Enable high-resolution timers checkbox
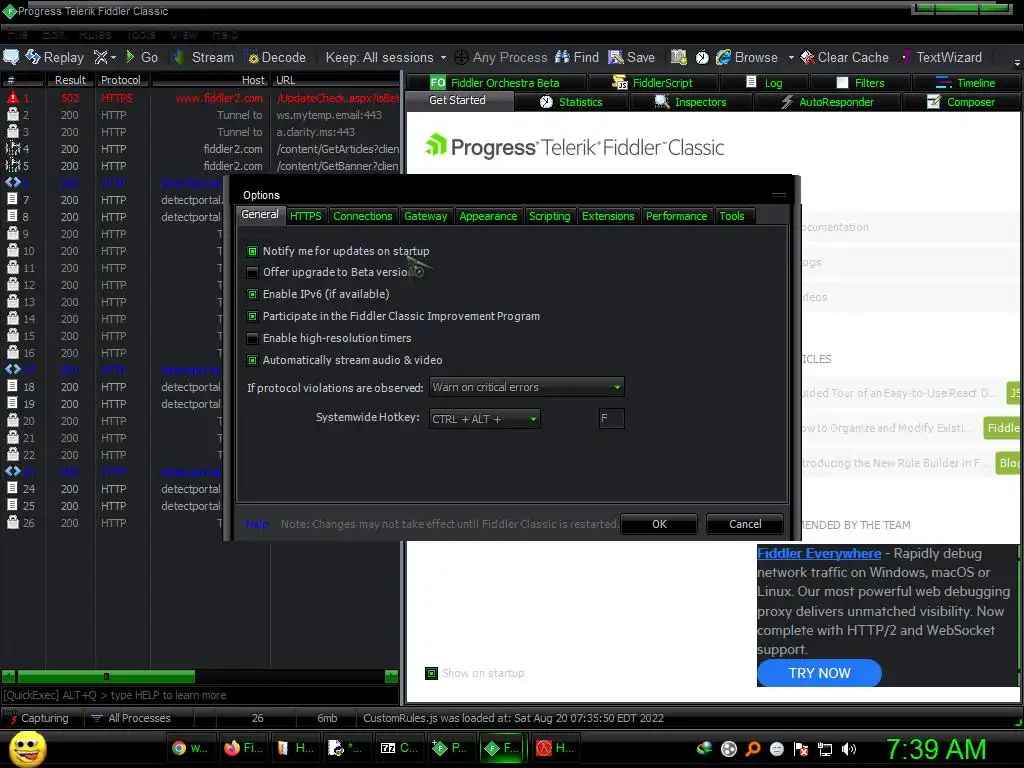Screen dimensions: 1024x768 252,338
